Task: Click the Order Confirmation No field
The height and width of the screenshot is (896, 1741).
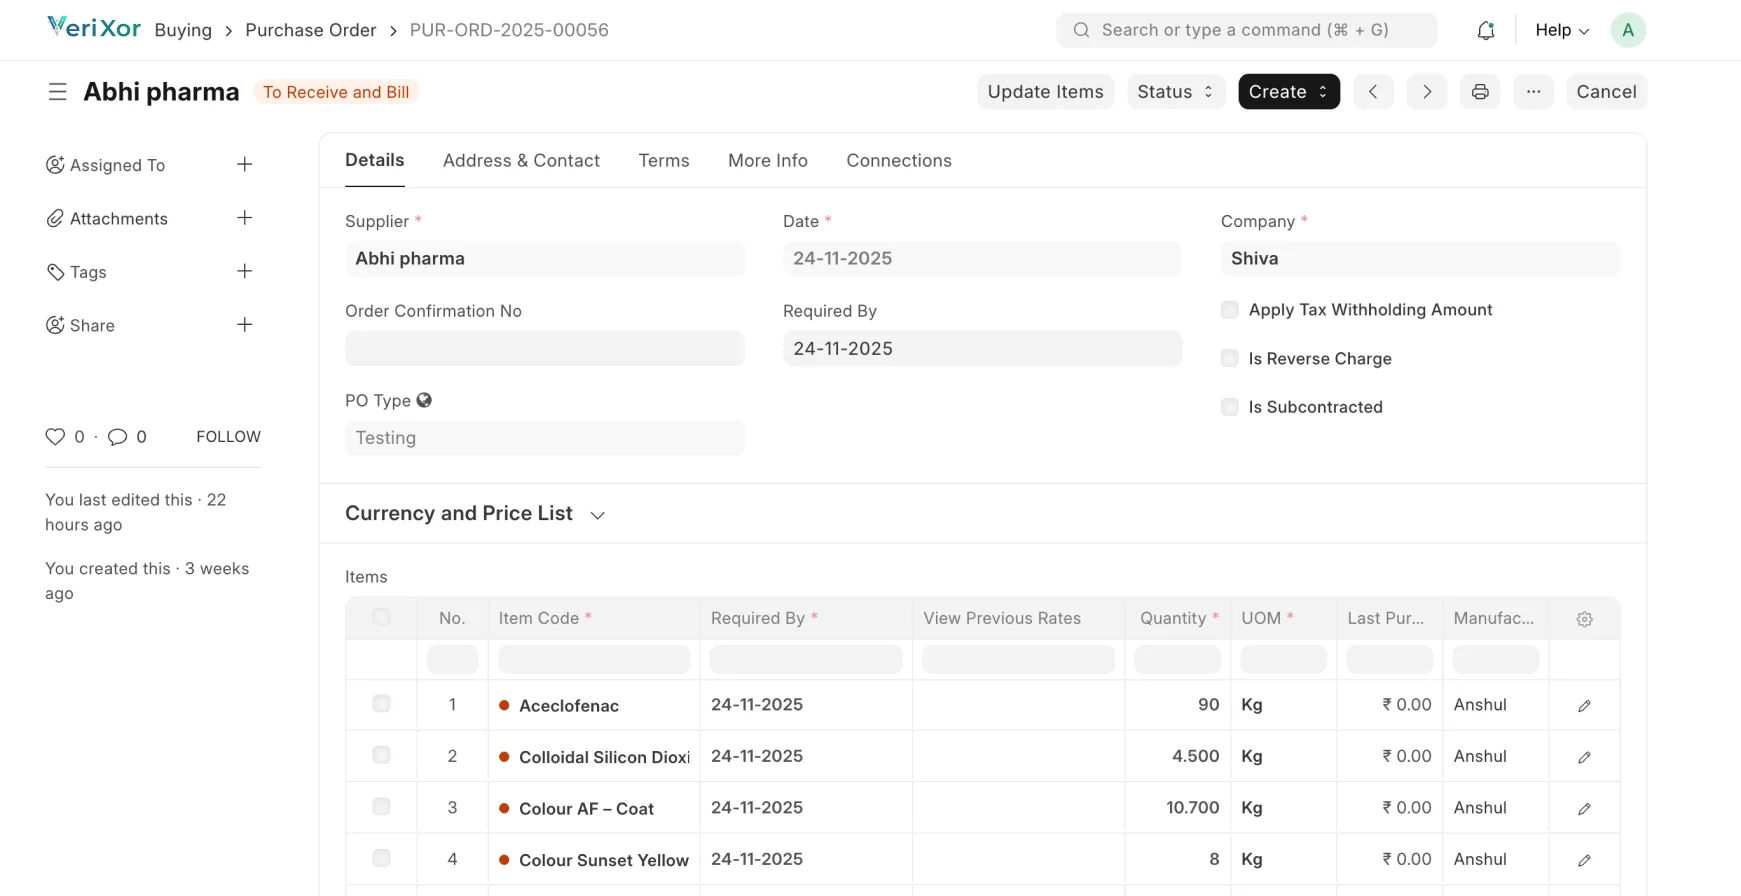Action: click(x=544, y=348)
